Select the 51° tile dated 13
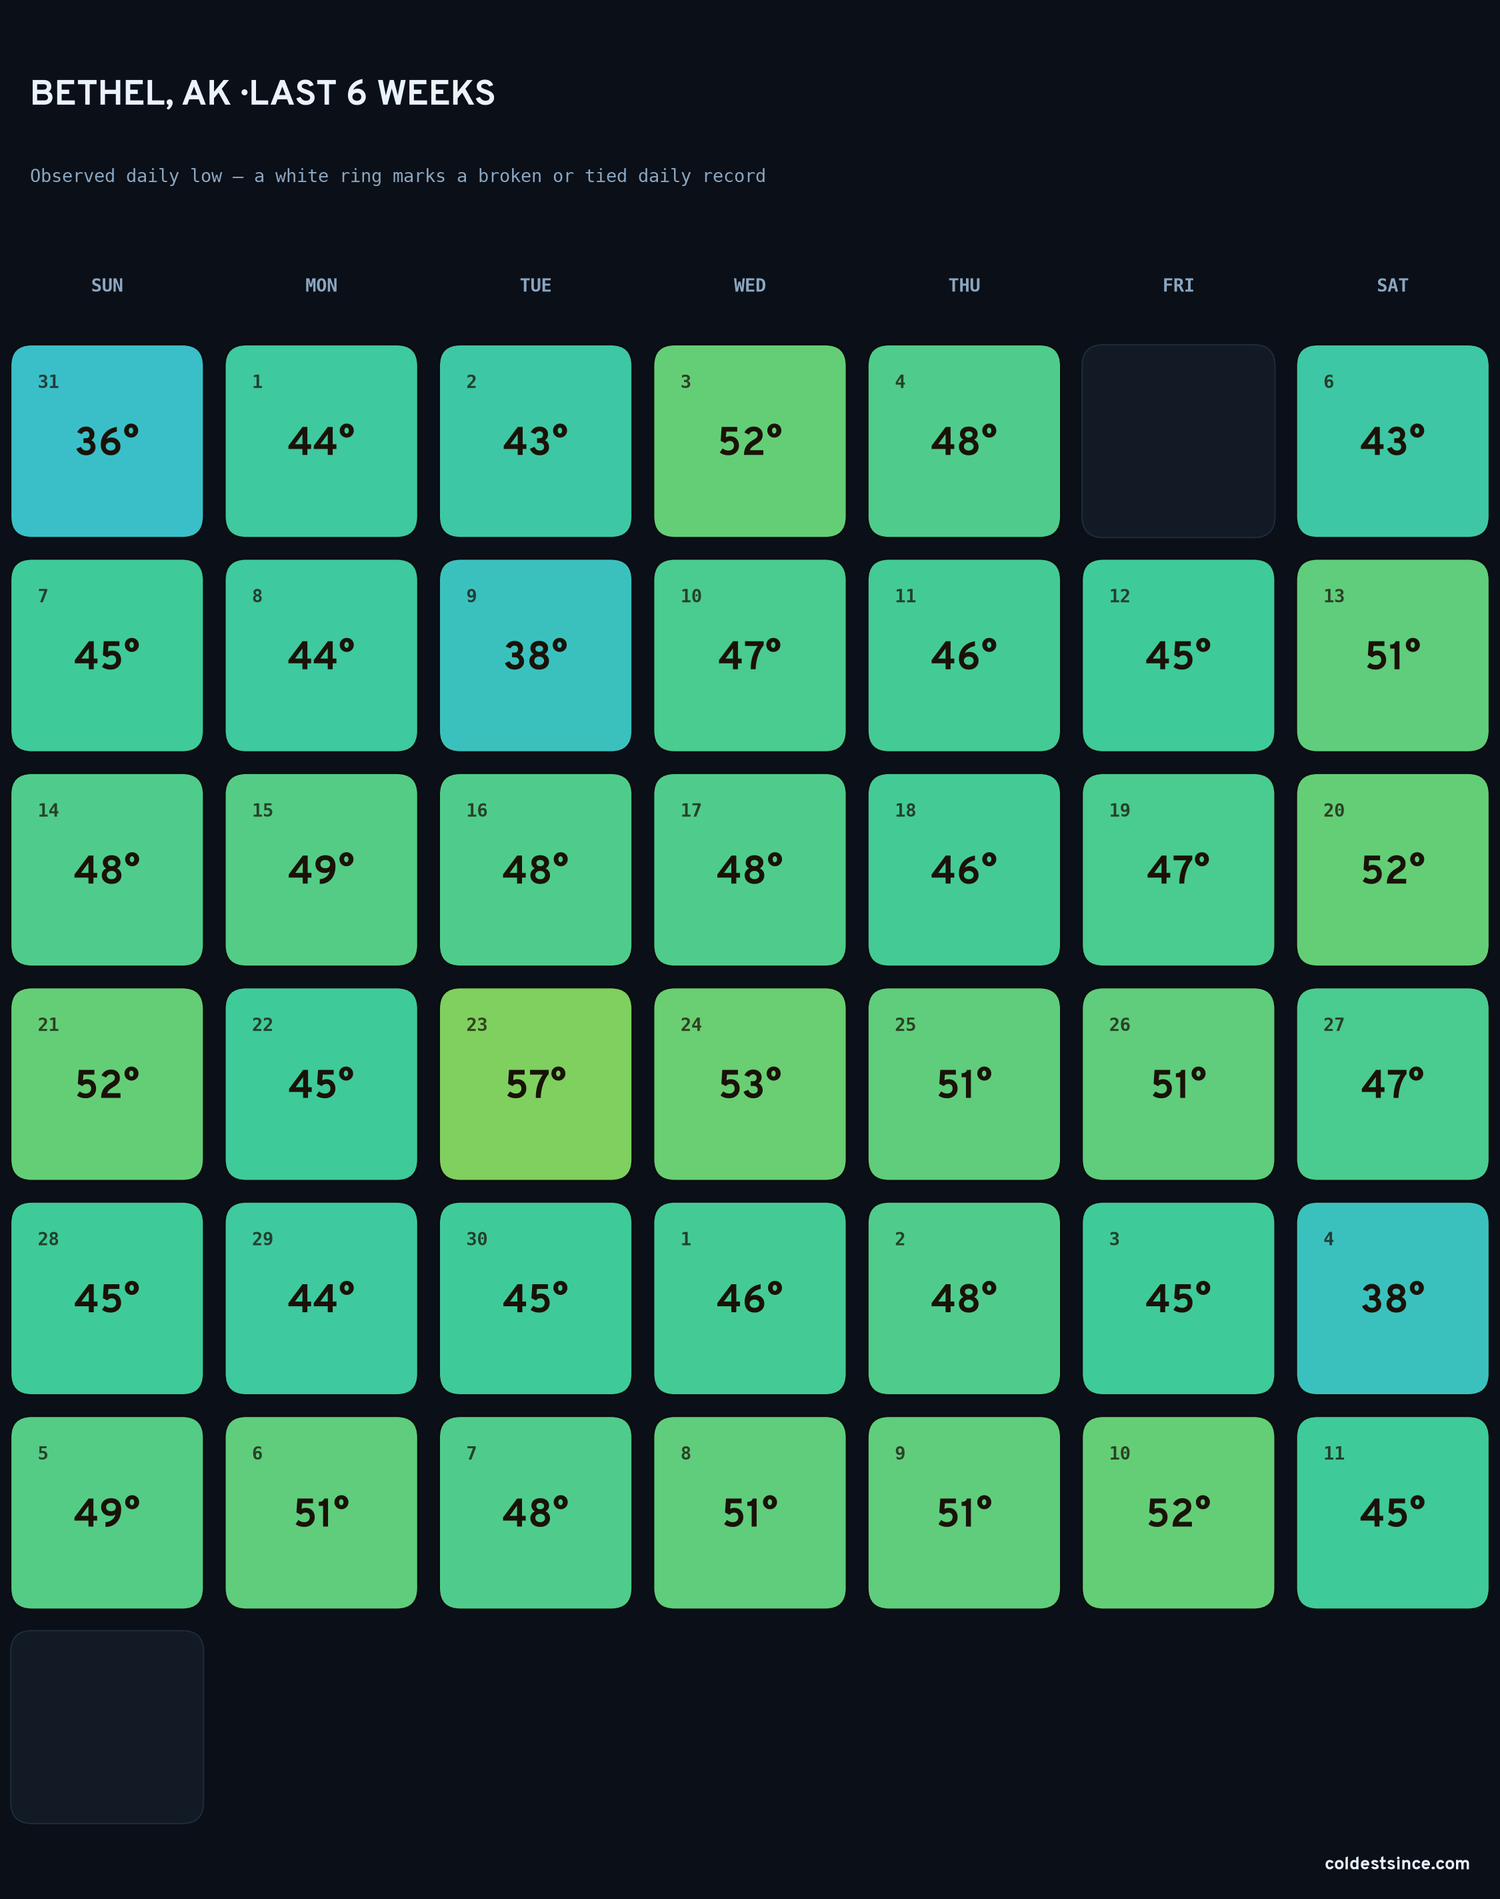 pos(1392,655)
